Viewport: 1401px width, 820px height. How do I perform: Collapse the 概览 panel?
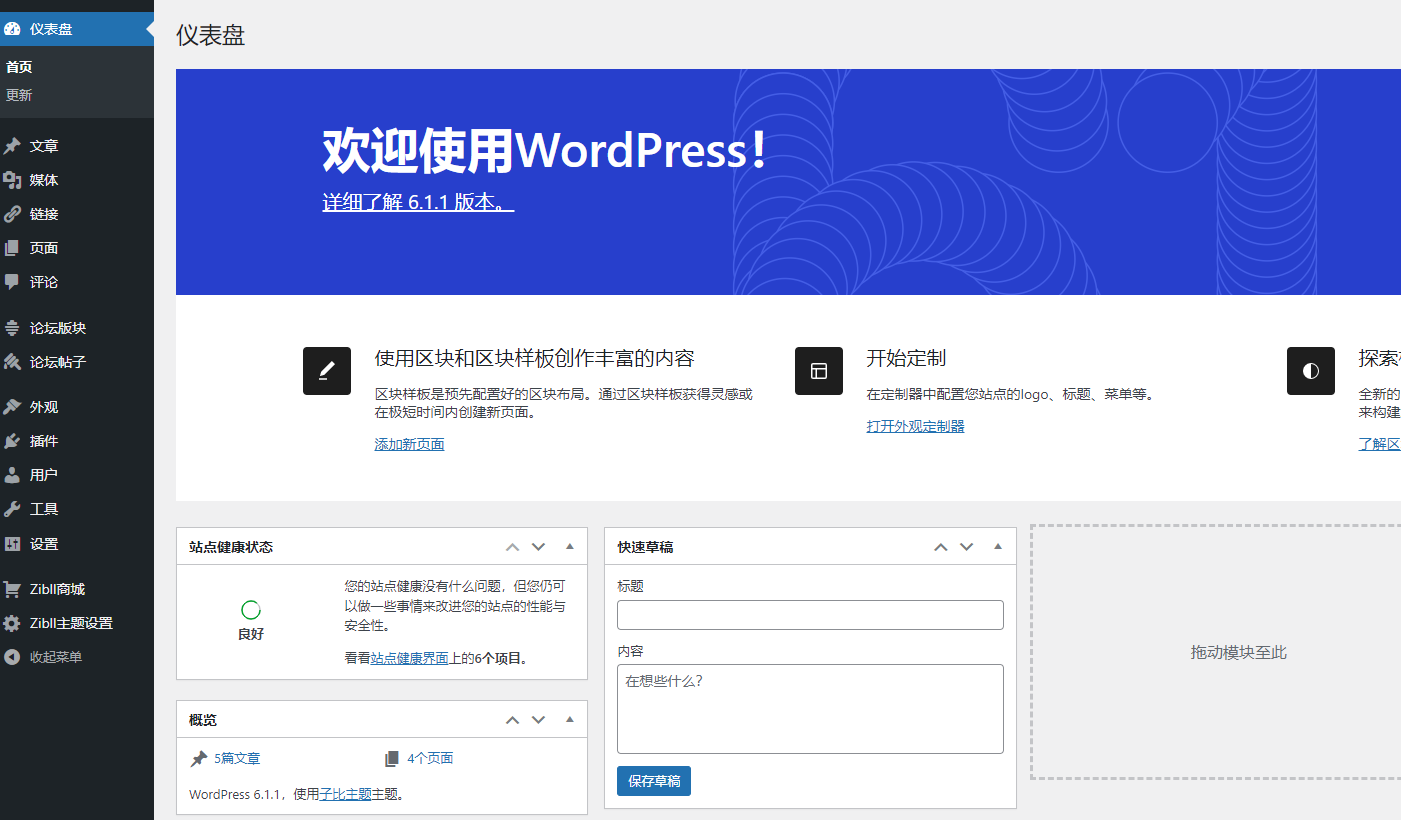tap(570, 720)
